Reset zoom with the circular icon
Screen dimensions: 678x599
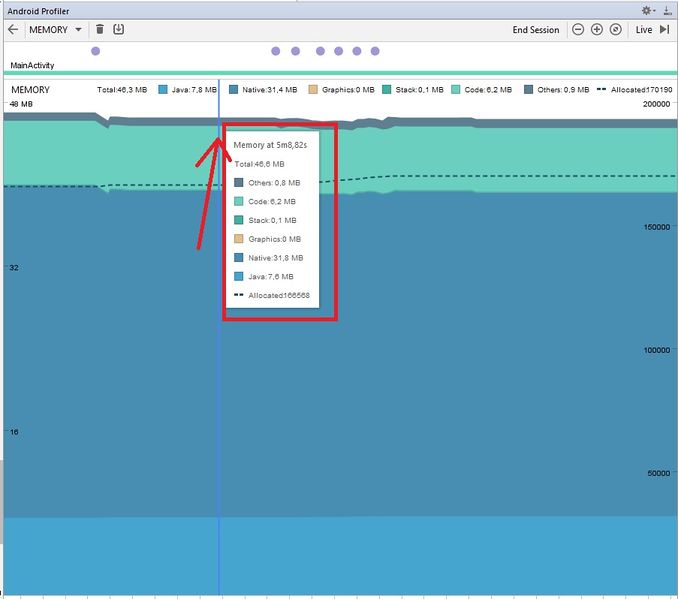point(615,29)
